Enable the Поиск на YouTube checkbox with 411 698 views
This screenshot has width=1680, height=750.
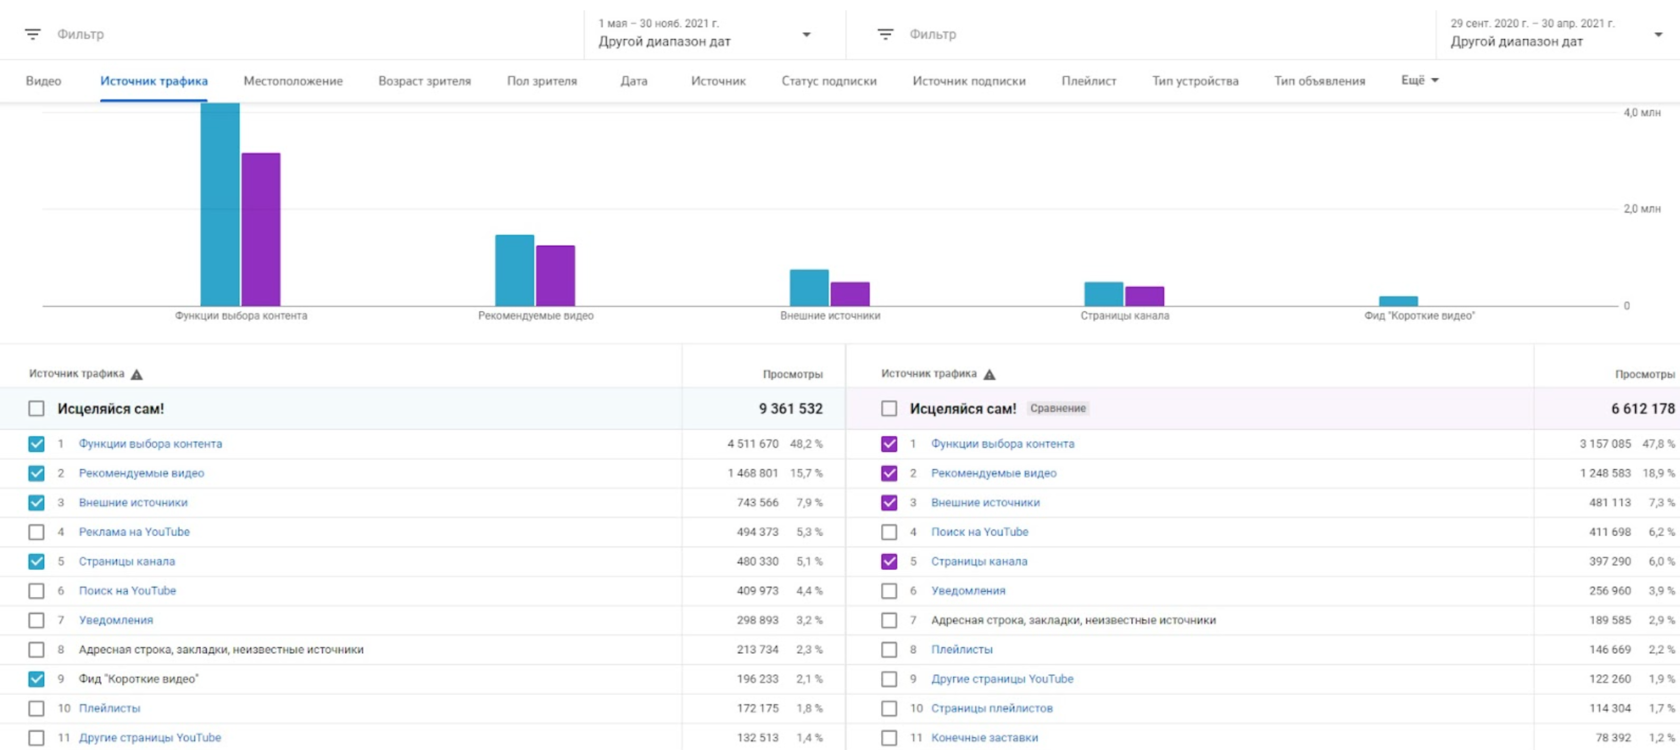[889, 532]
